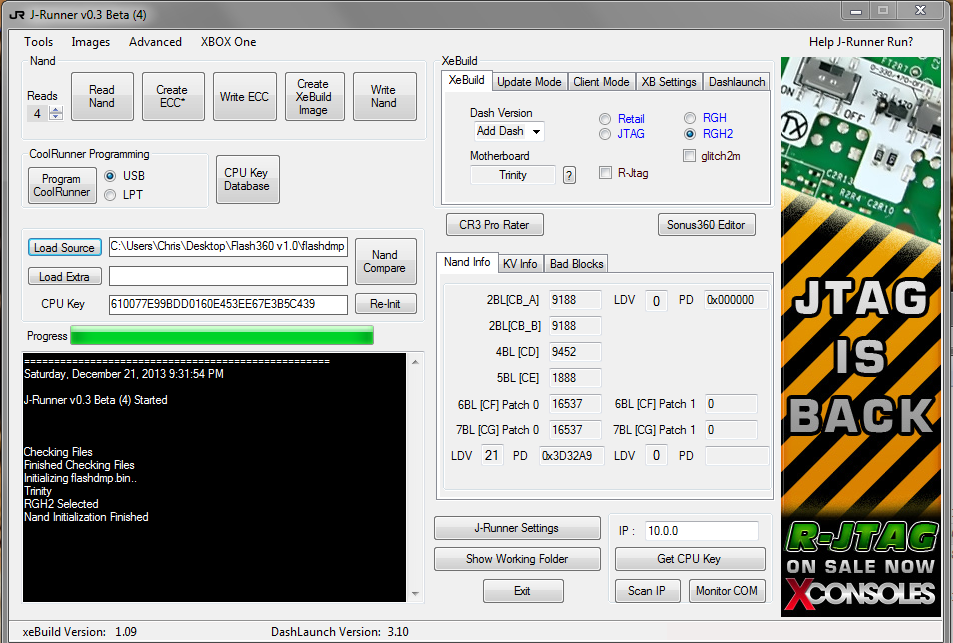The image size is (953, 643).
Task: Enable the glitch2m checkbox
Action: [689, 156]
